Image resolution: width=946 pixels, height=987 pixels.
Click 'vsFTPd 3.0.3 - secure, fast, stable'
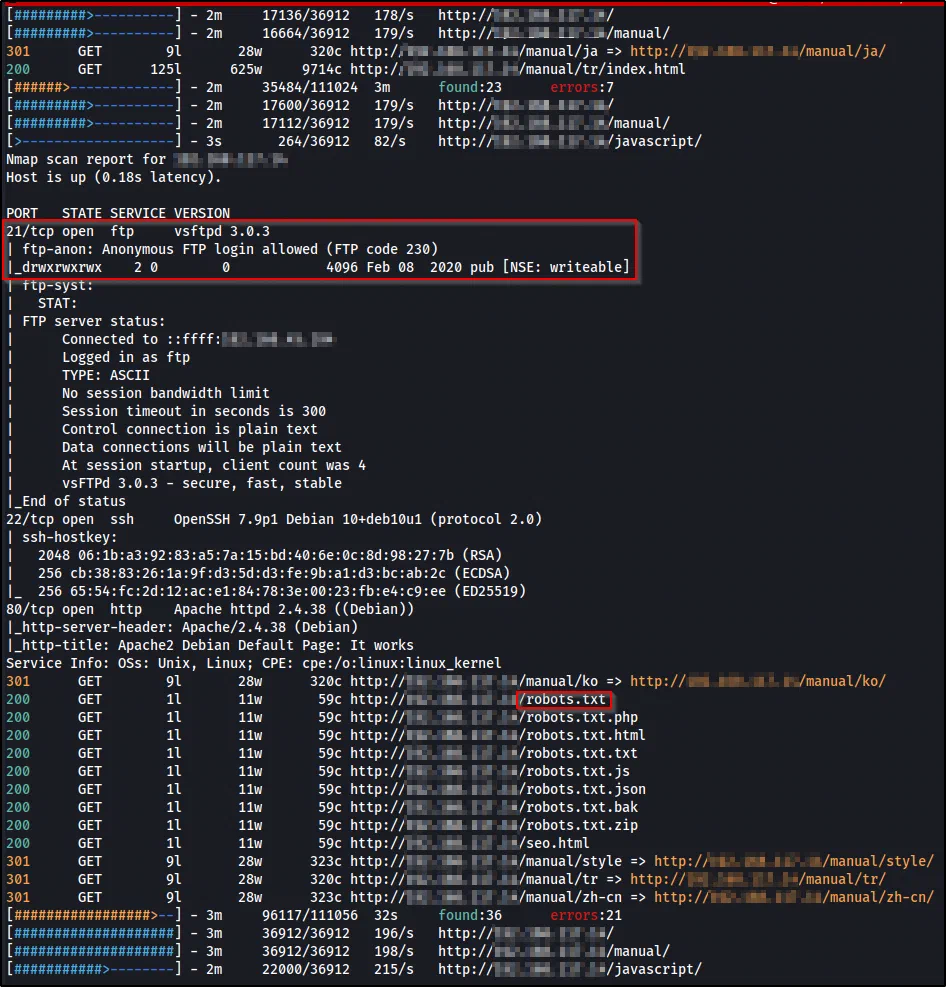point(201,483)
